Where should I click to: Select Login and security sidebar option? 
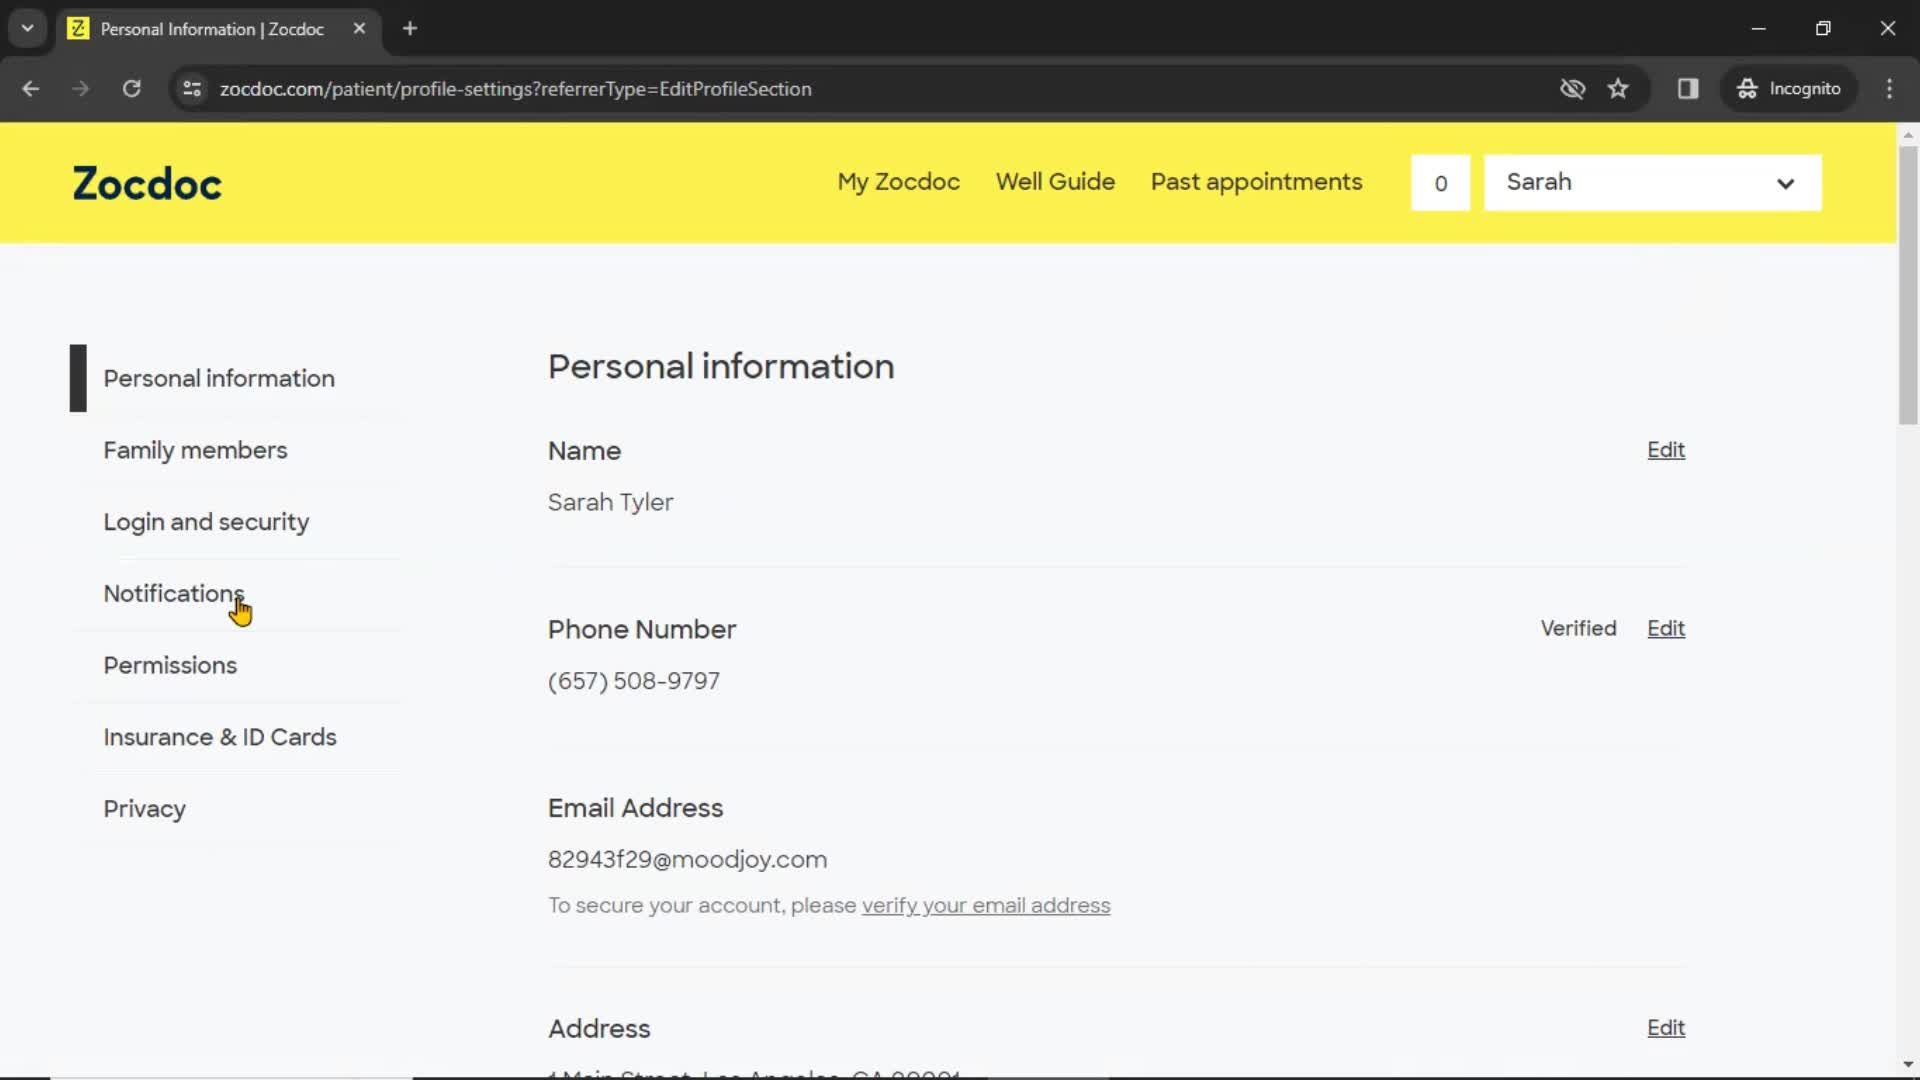[x=206, y=521]
